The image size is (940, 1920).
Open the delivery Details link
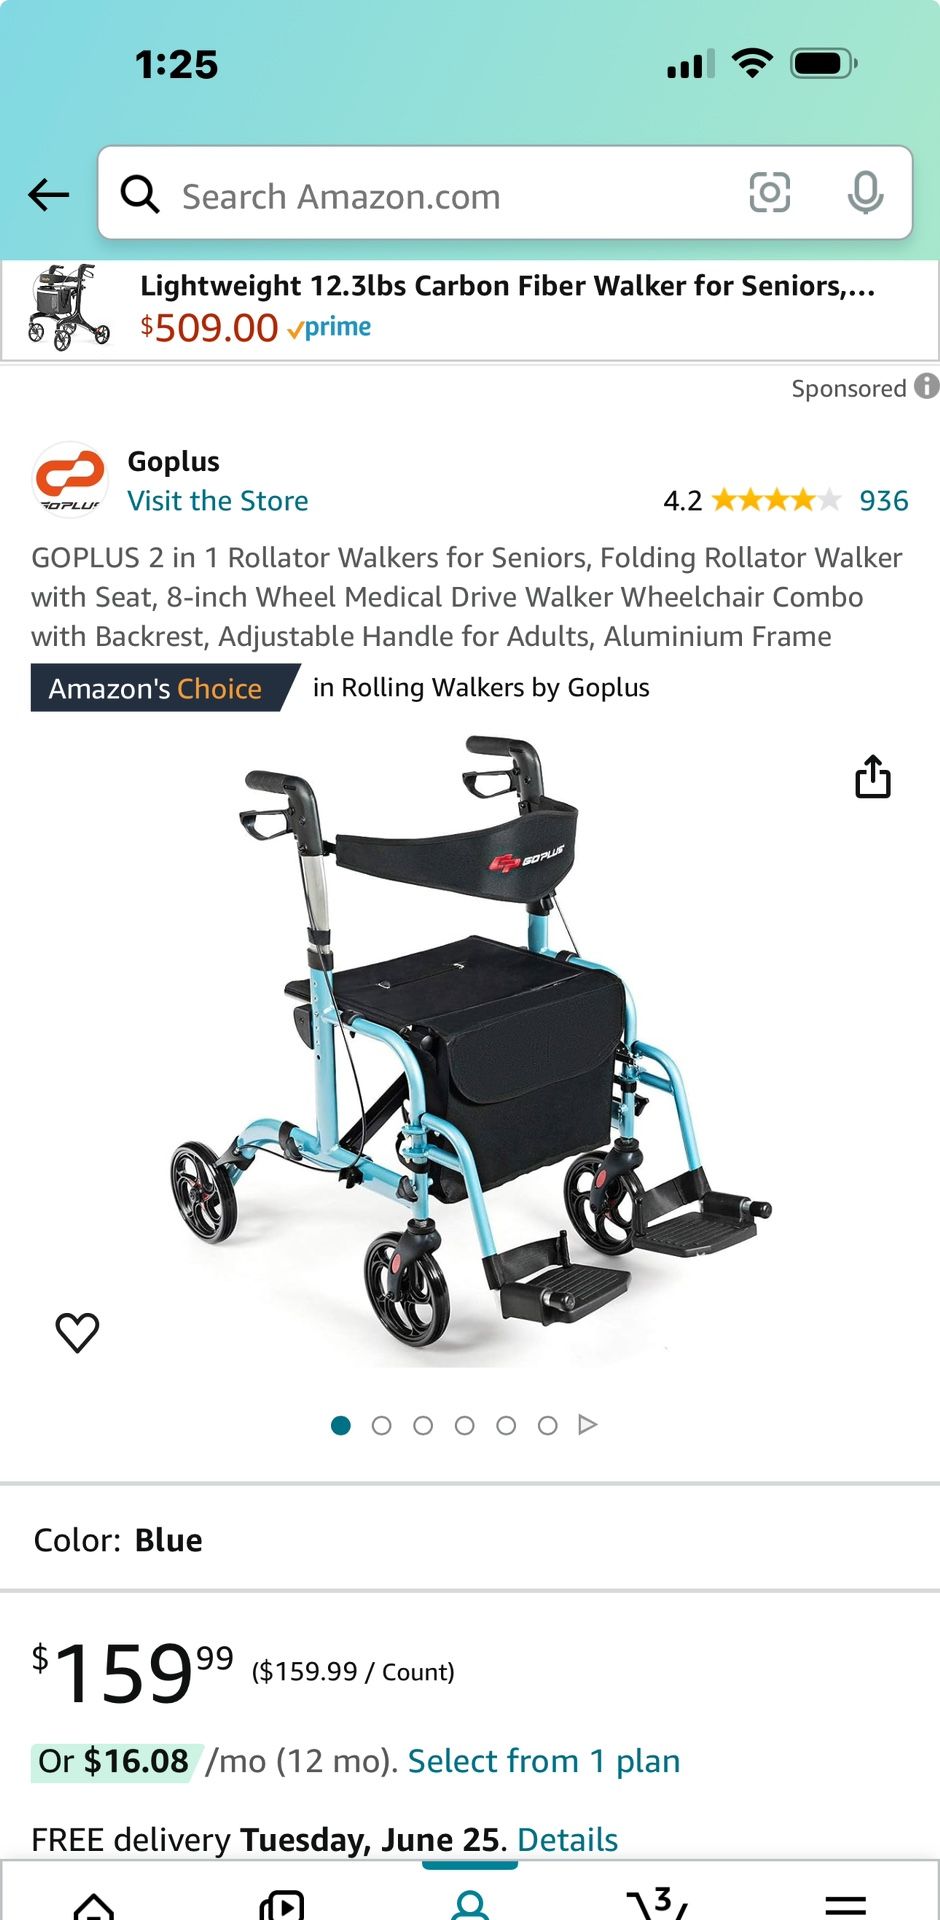(x=567, y=1839)
